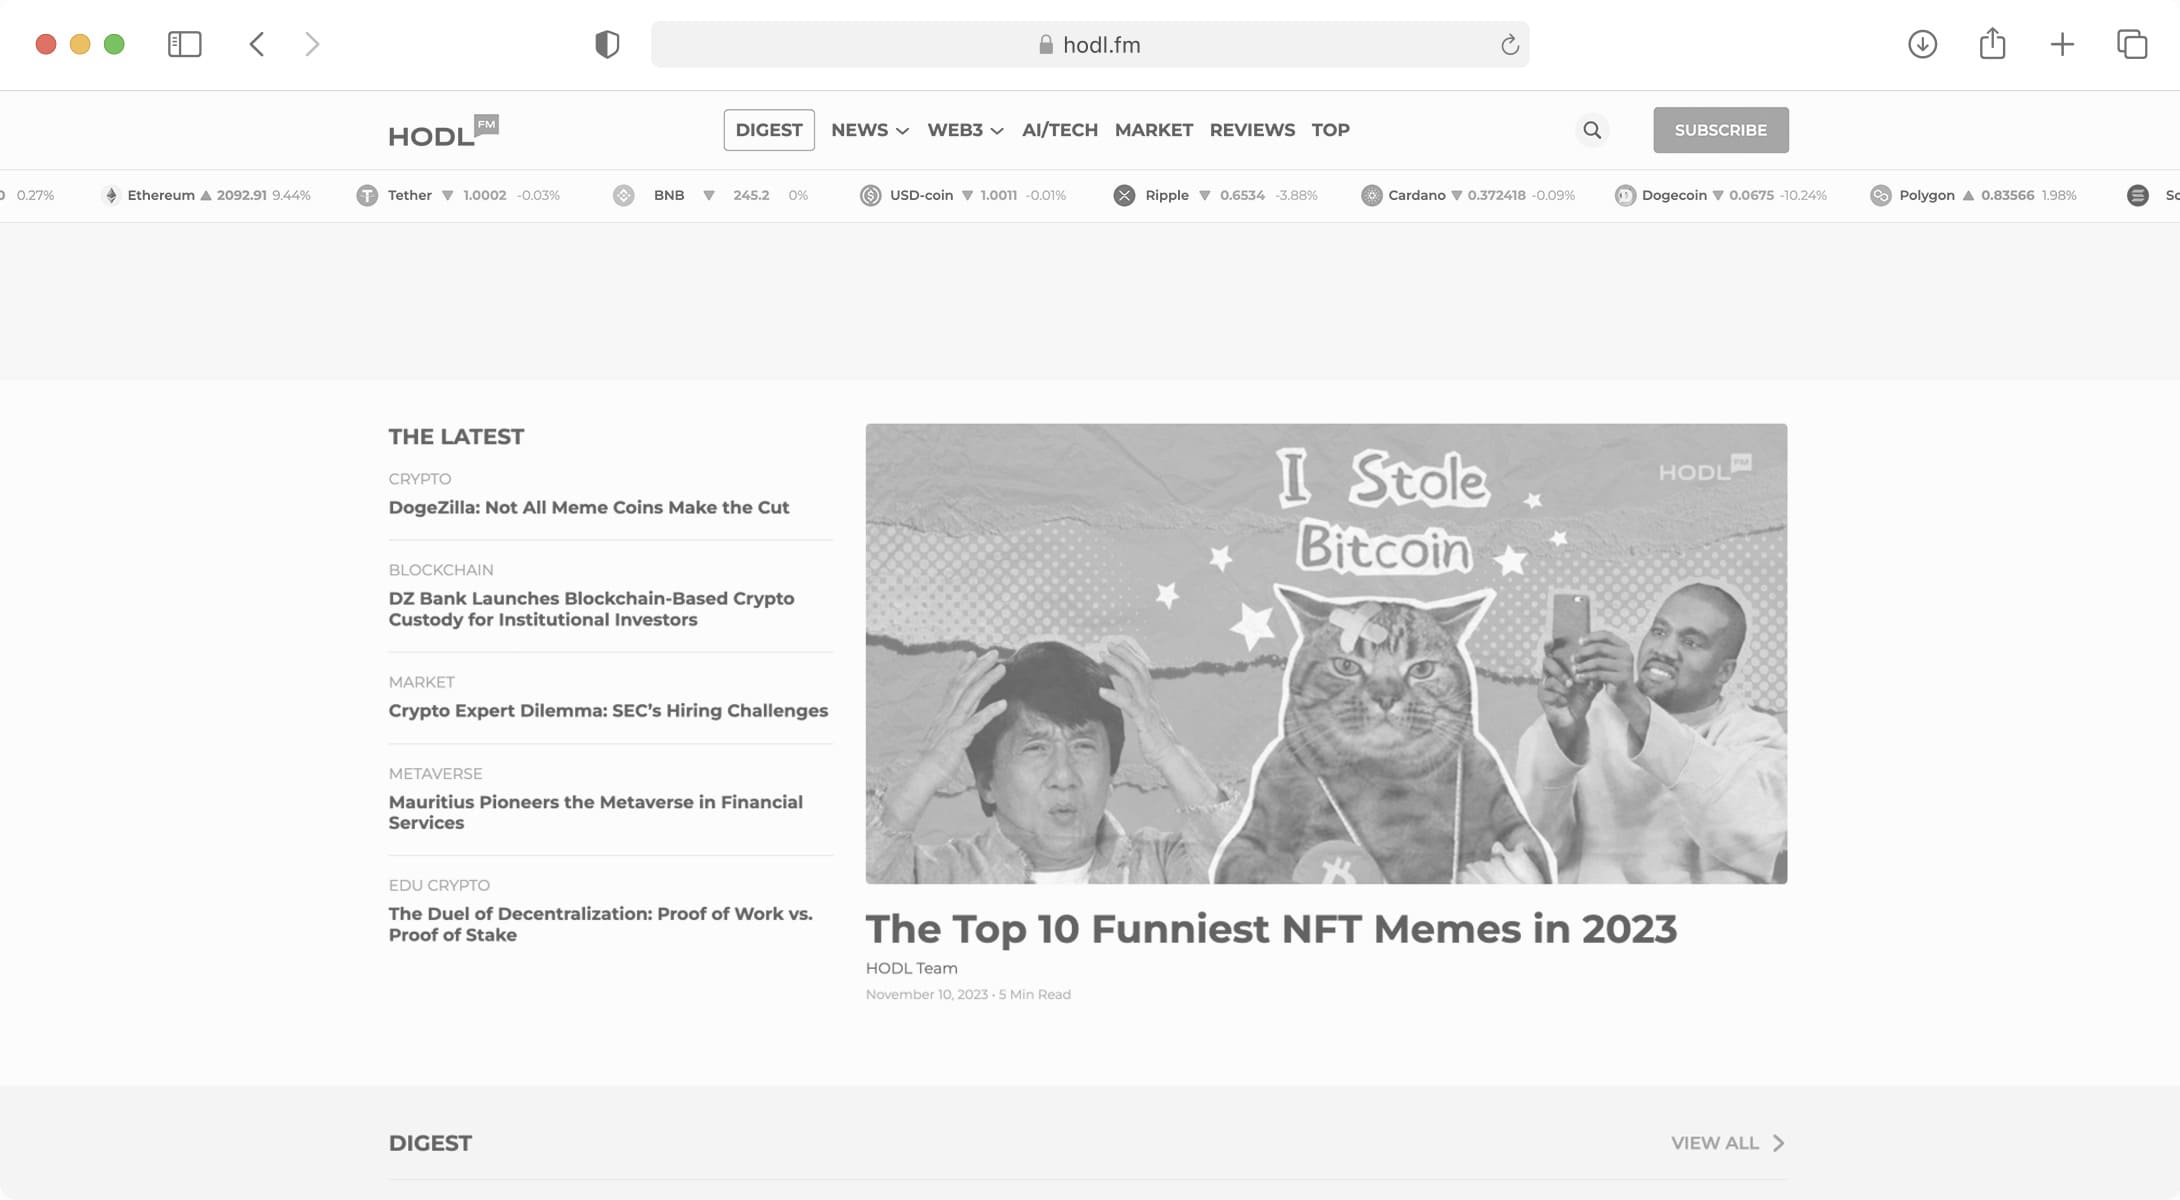Click the VIEW ALL chevron arrow

tap(1778, 1143)
